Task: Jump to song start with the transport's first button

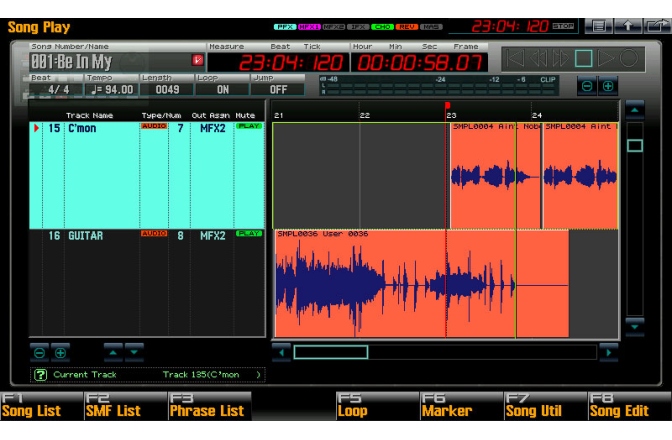Action: click(515, 59)
